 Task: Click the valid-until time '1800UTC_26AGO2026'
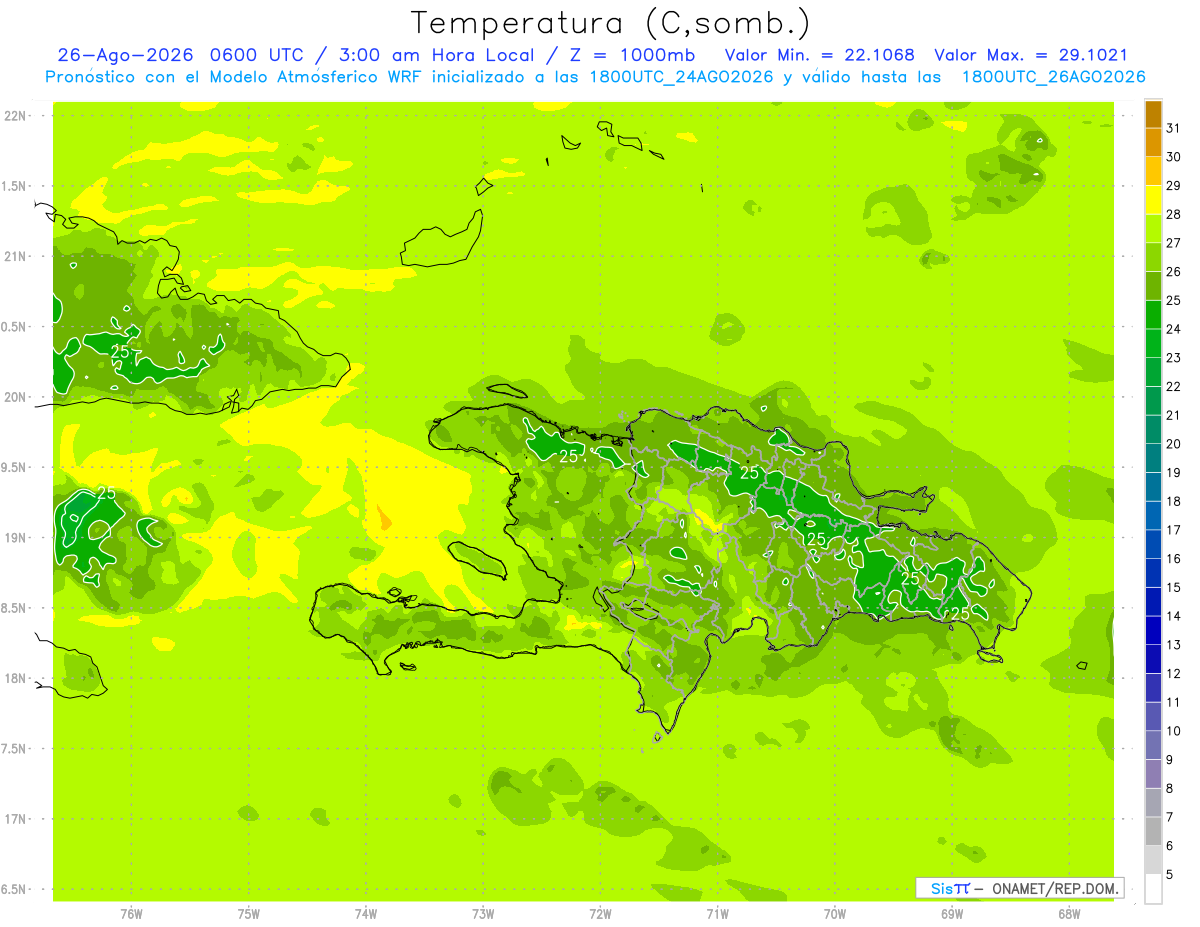(x=1053, y=77)
